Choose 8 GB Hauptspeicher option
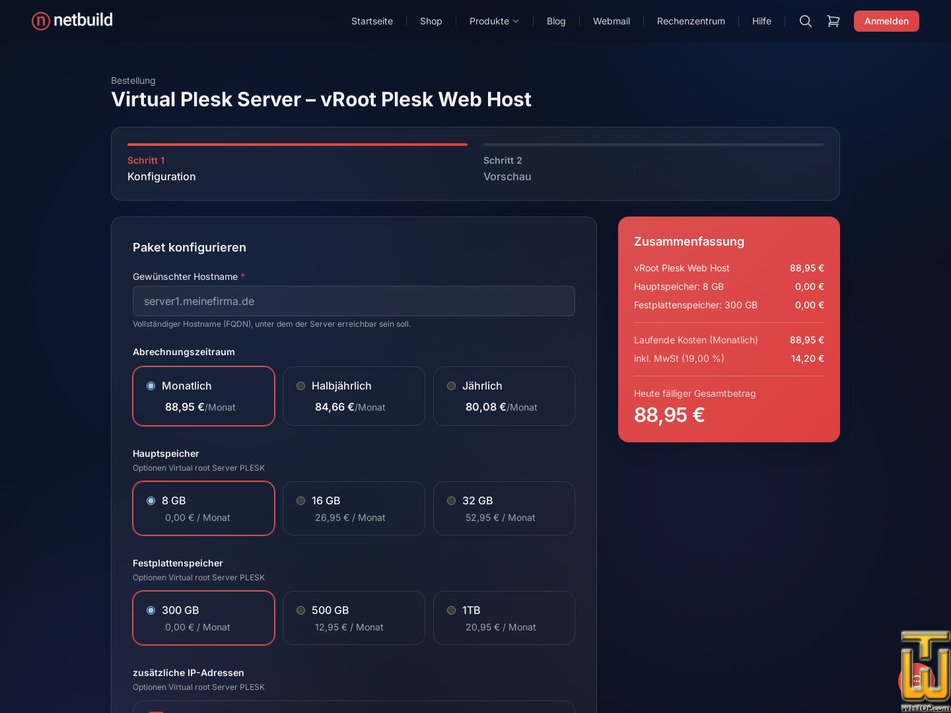The height and width of the screenshot is (713, 951). 203,508
